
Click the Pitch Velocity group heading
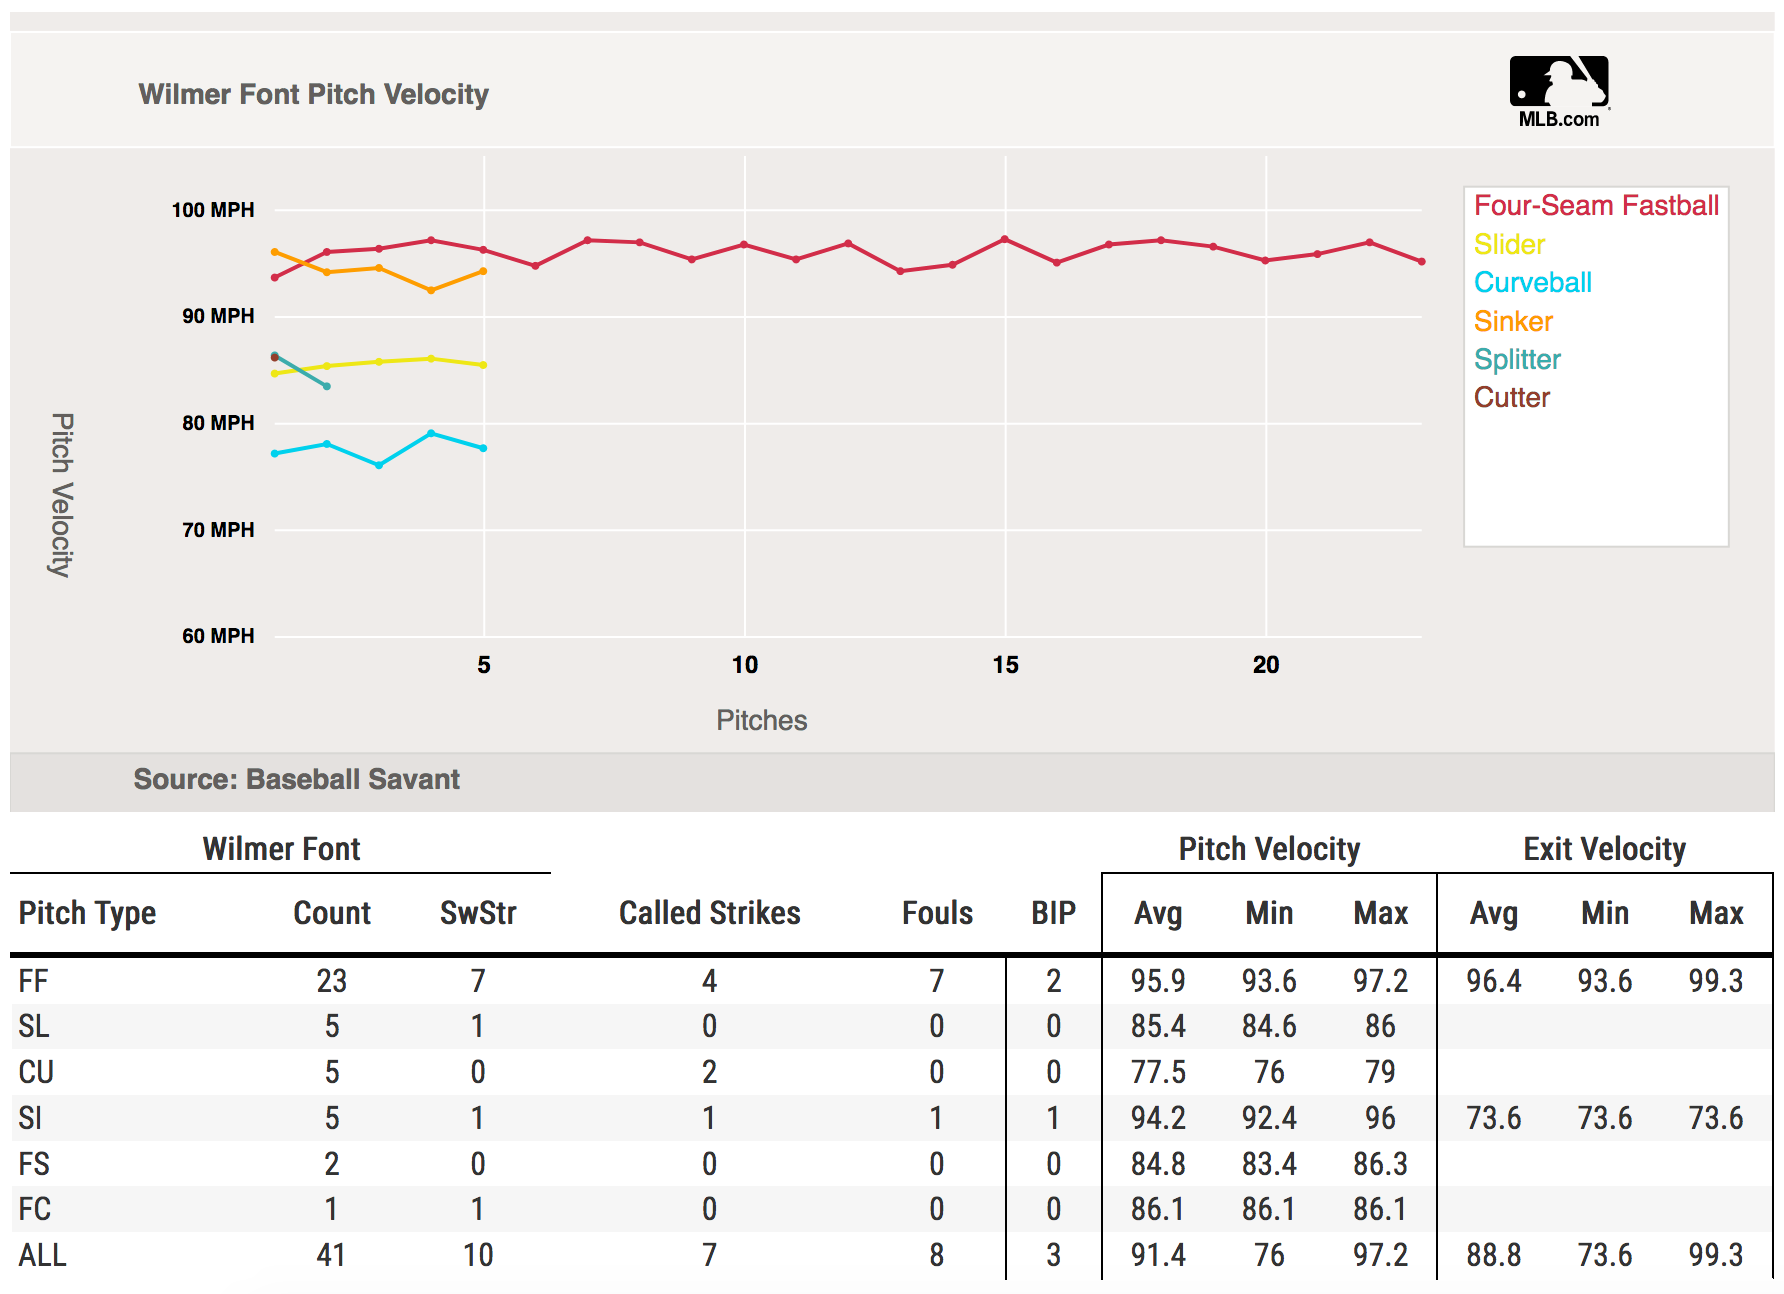point(1269,849)
